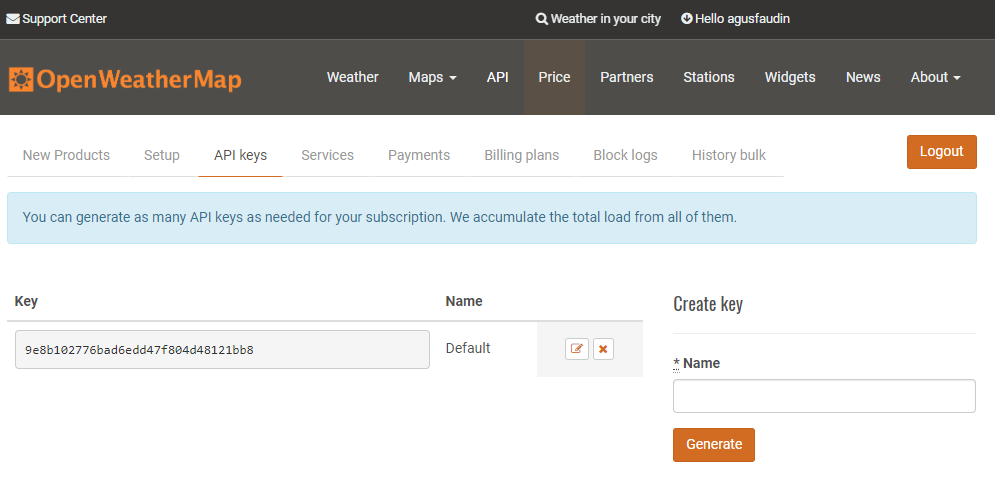The height and width of the screenshot is (485, 995).
Task: Click the Key column header
Action: [26, 301]
